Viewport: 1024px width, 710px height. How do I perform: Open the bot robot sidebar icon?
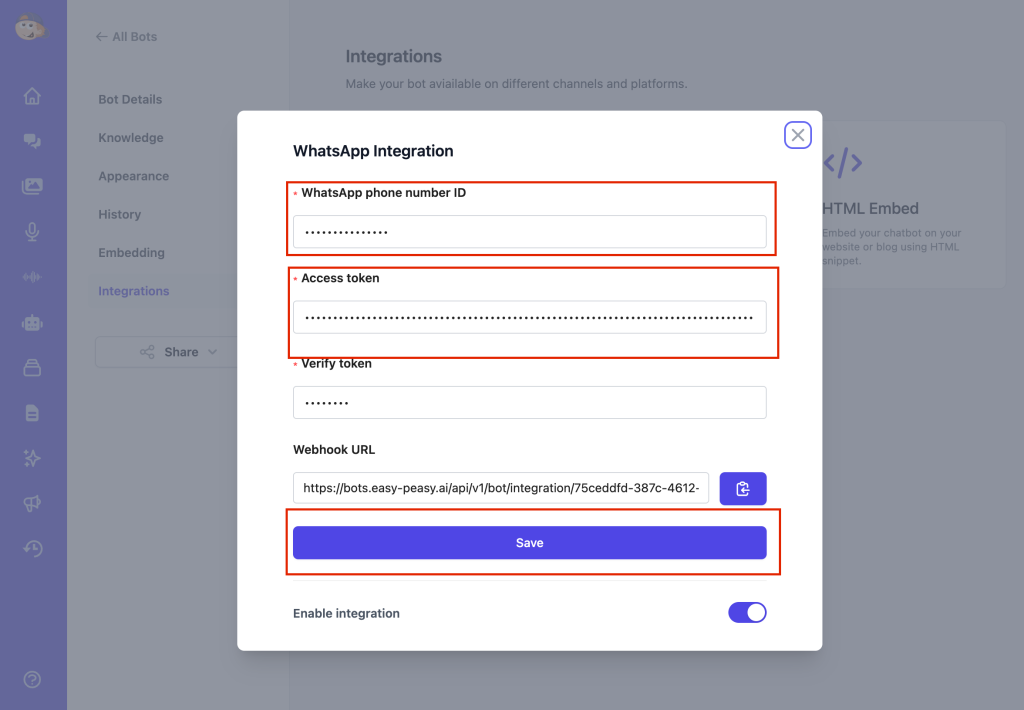(32, 323)
